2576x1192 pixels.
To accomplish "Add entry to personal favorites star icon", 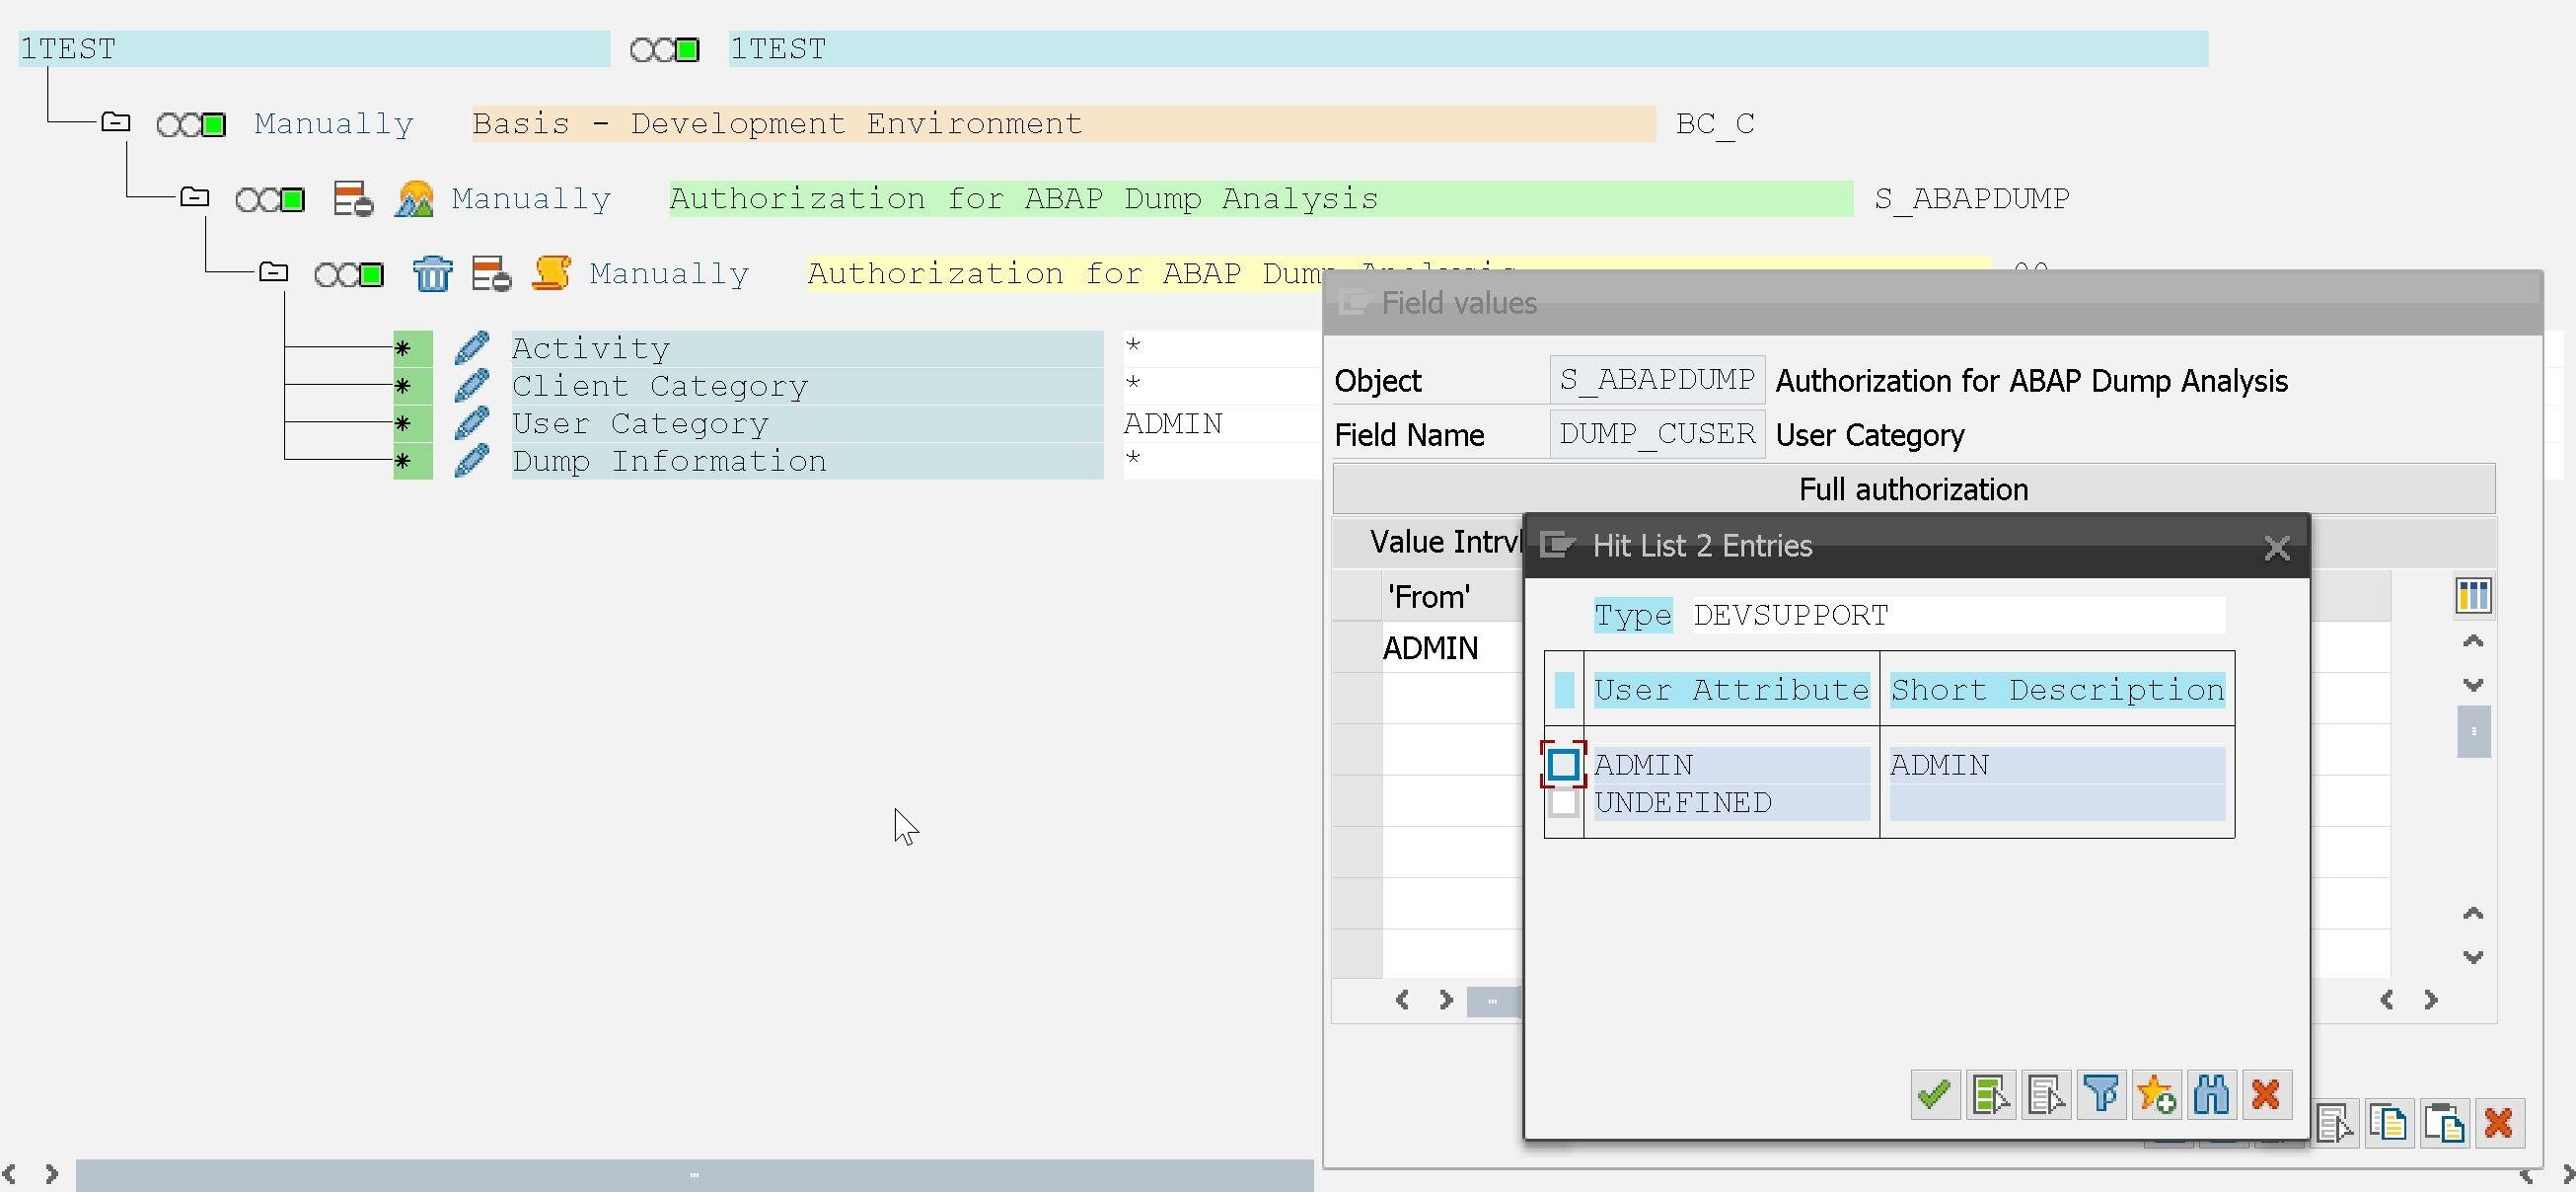I will click(2156, 1095).
